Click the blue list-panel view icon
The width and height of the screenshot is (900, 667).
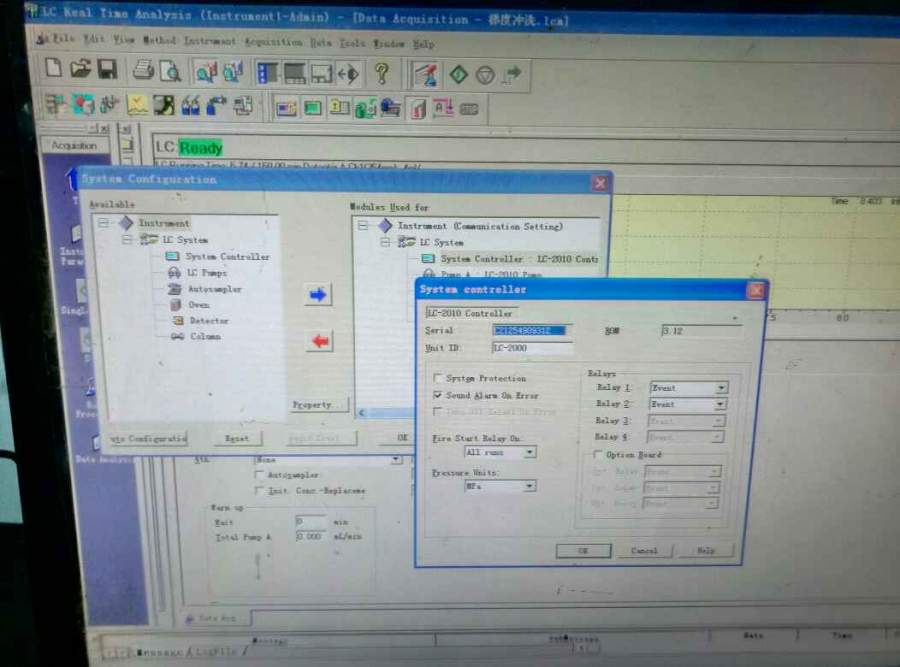coord(267,73)
